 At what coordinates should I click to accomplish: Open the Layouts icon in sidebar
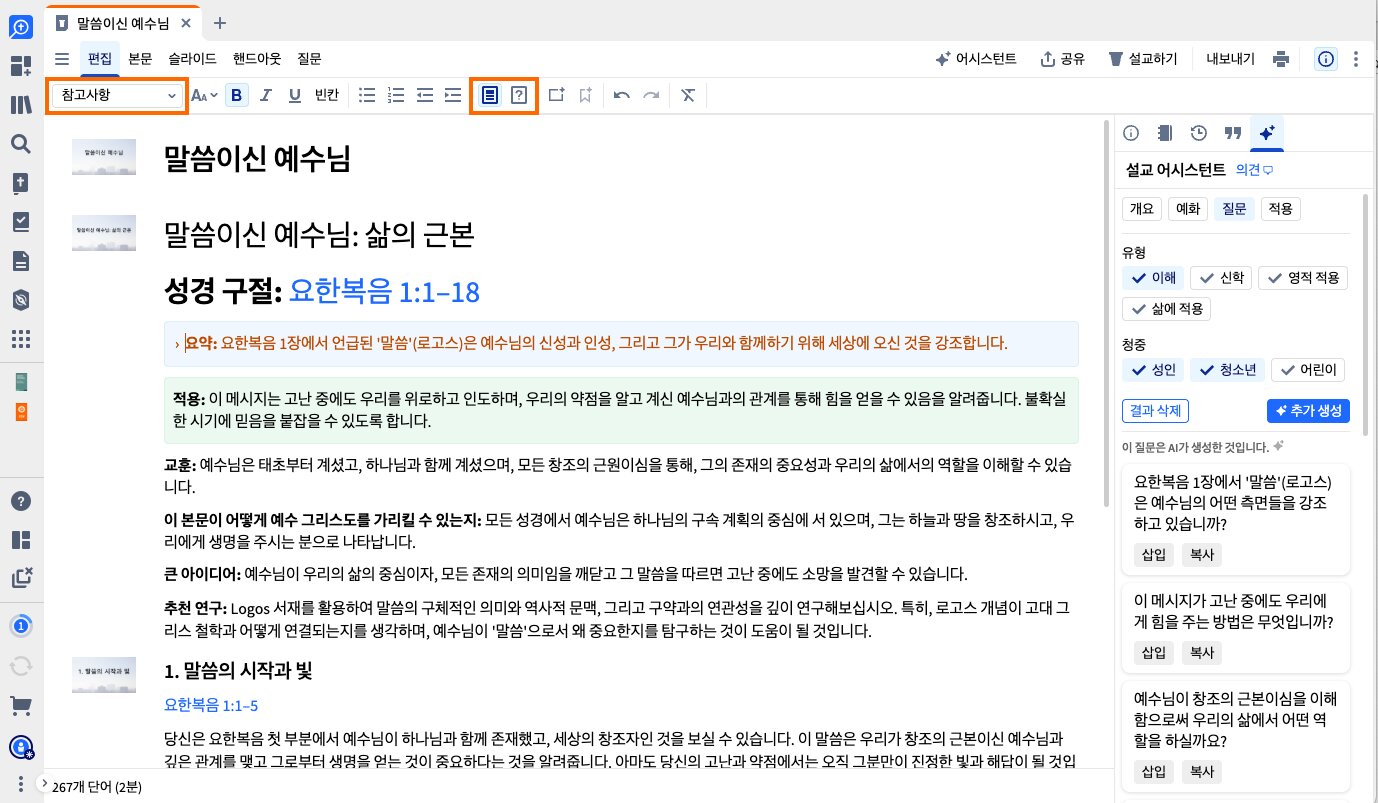[21, 540]
